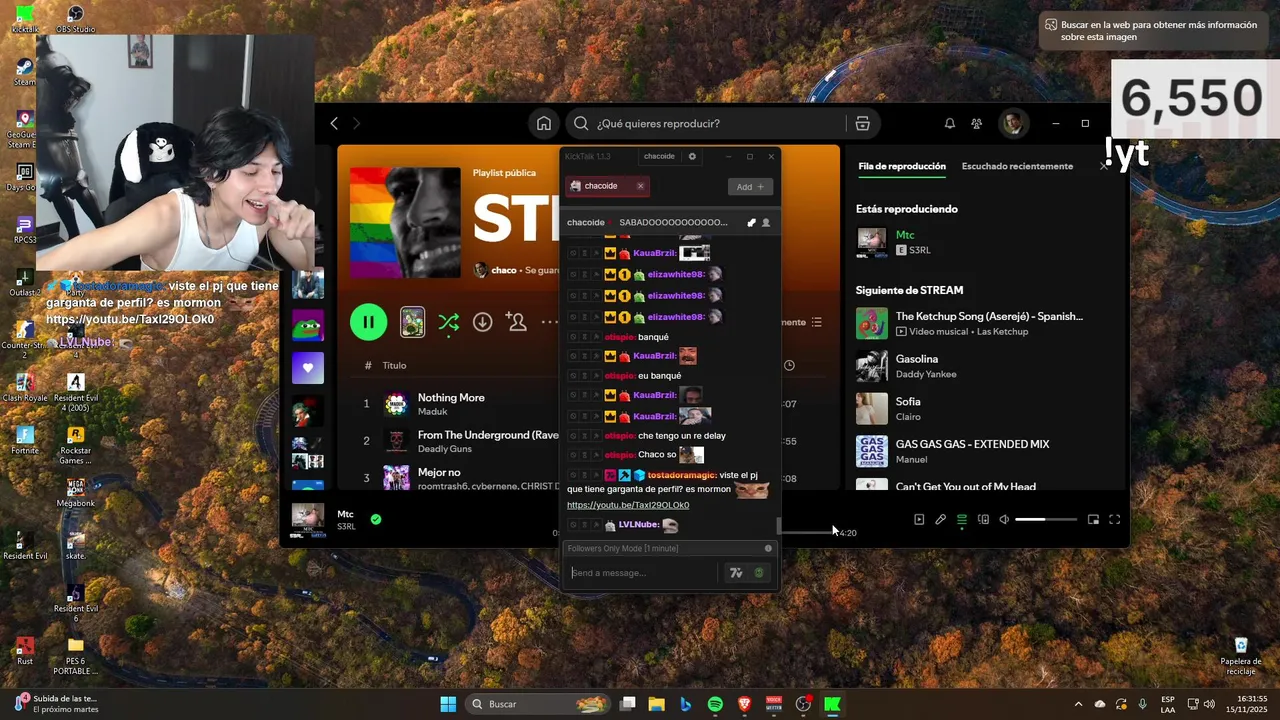Switch to 'Fila de reproducción' tab
Viewport: 1280px width, 720px height.
click(x=902, y=166)
